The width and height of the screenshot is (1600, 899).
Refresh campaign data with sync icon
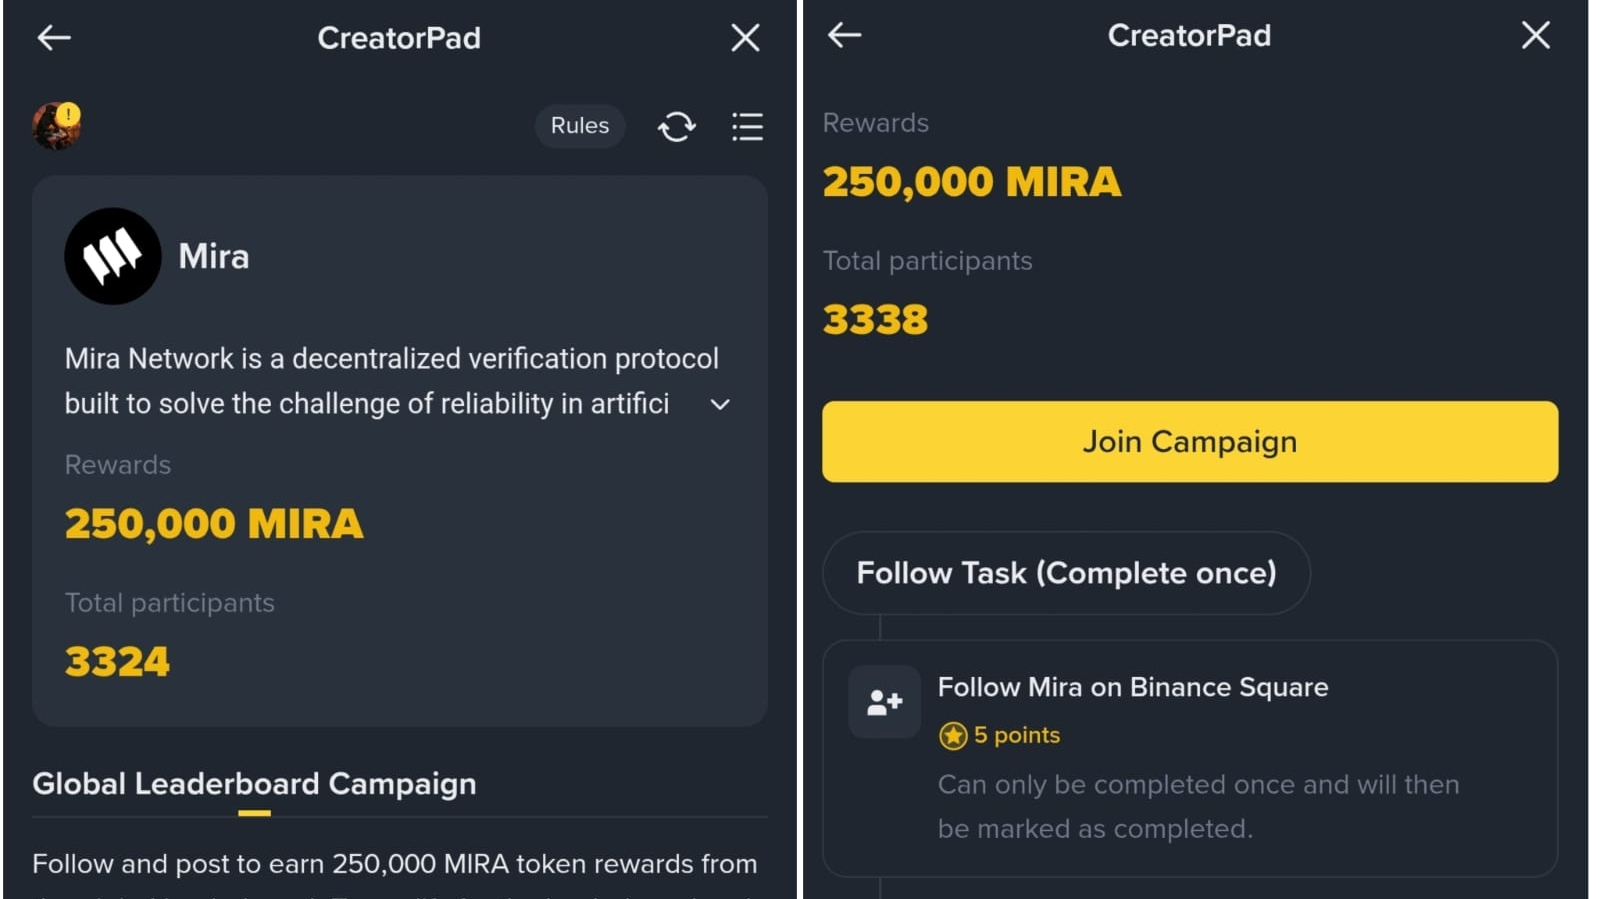point(677,127)
